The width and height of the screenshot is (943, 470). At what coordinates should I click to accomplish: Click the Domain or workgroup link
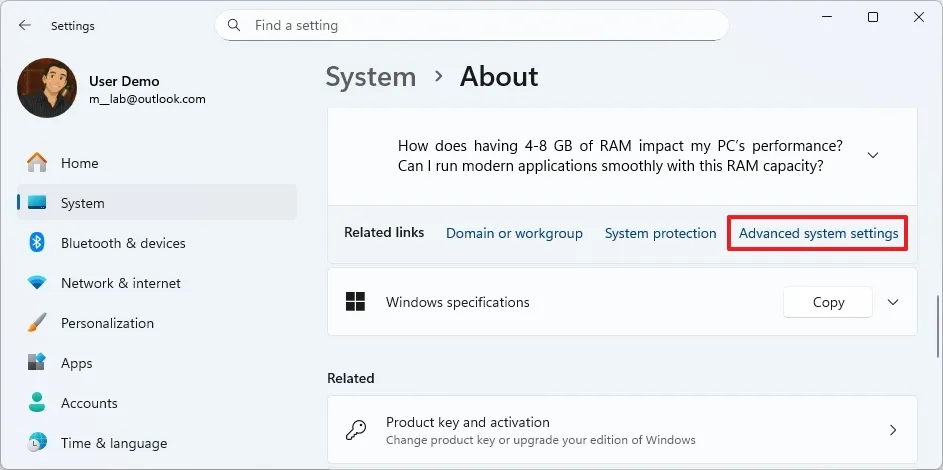[x=514, y=233]
